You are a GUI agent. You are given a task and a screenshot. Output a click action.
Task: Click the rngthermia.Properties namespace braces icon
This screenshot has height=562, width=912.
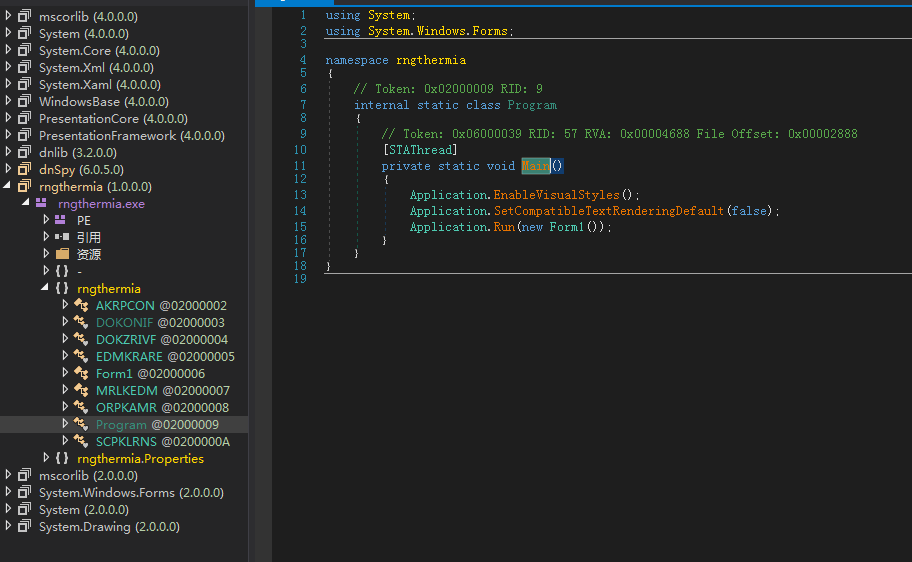(x=62, y=458)
